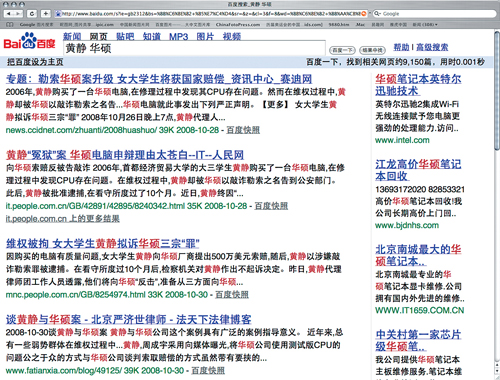Open the 百度快照 for news.ccidnet.com result
The height and width of the screenshot is (380, 500).
point(243,130)
